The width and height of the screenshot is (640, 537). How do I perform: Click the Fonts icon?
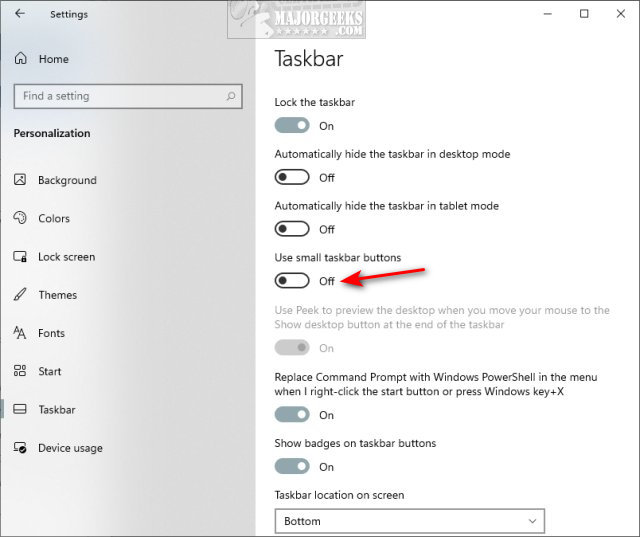point(21,333)
